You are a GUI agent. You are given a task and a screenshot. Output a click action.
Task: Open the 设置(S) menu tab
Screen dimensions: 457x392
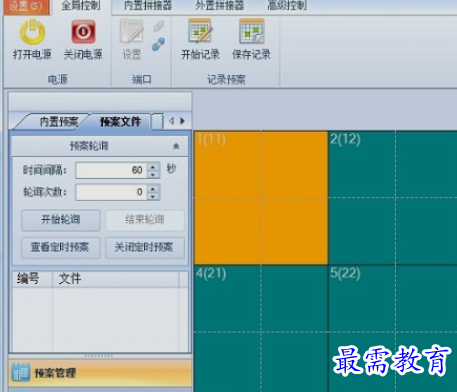[x=26, y=6]
